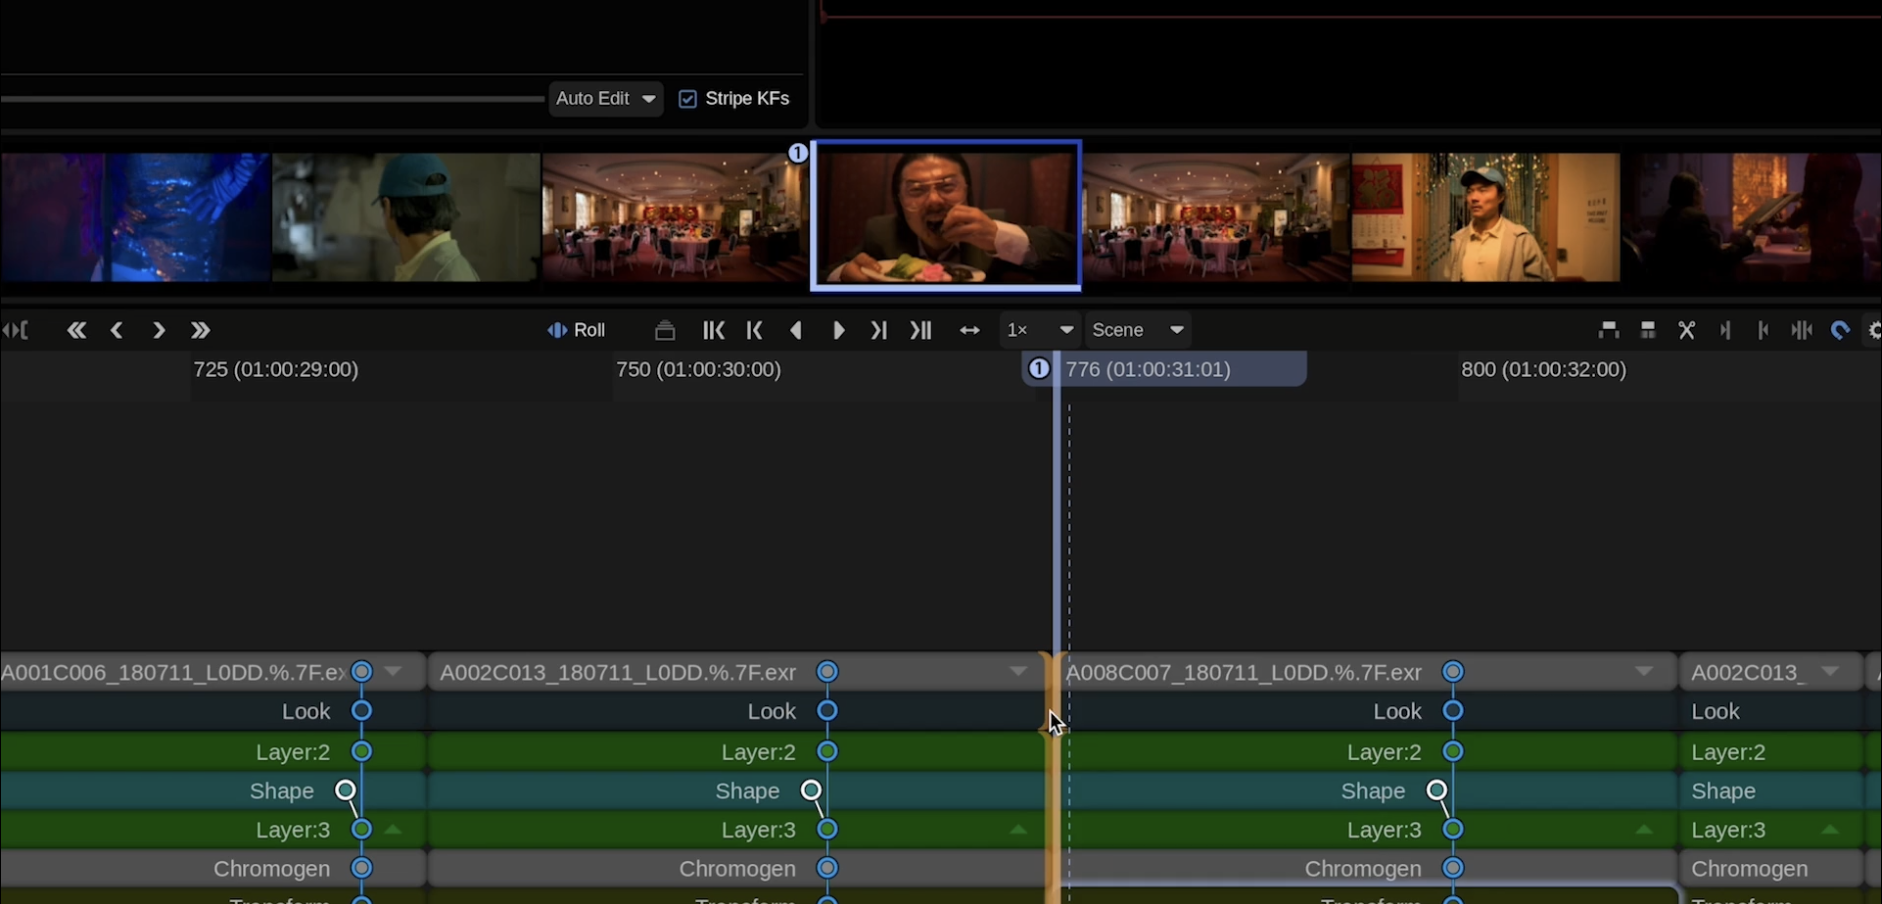Open the 1× playback speed dropdown
The image size is (1882, 904).
(1040, 330)
